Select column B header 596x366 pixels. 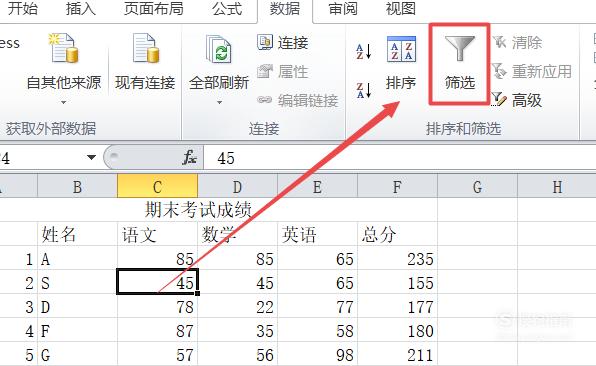[x=78, y=186]
